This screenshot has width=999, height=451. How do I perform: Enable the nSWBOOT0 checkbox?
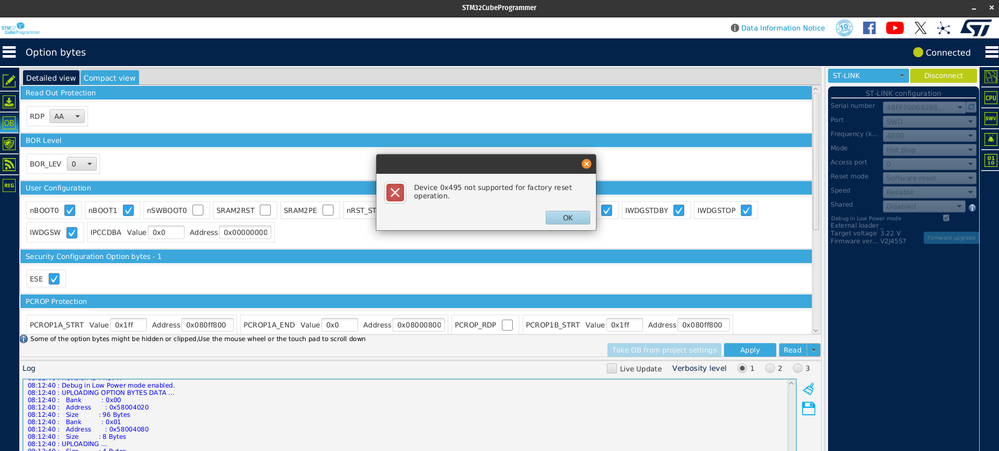point(198,210)
